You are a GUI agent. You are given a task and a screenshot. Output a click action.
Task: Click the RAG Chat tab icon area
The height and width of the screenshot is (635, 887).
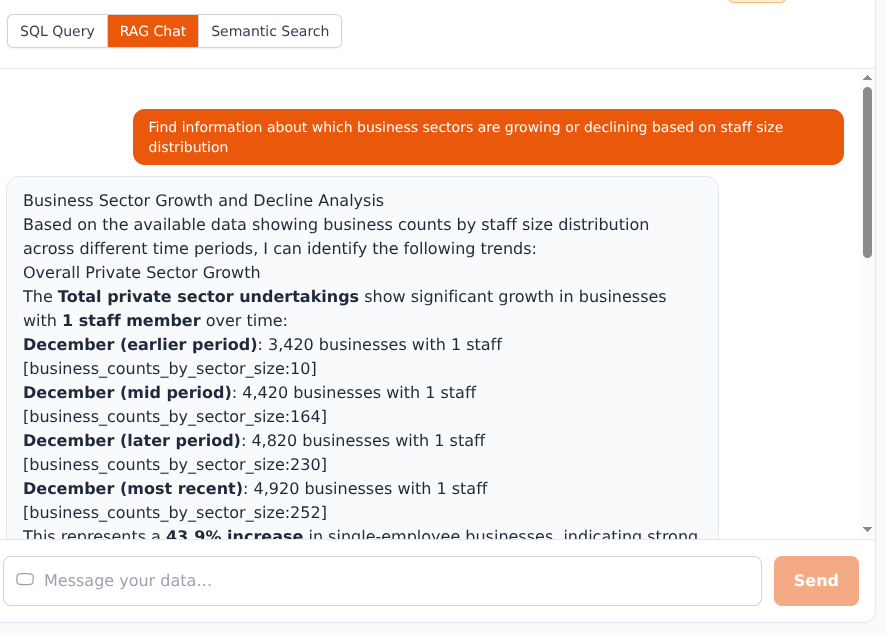[x=152, y=31]
